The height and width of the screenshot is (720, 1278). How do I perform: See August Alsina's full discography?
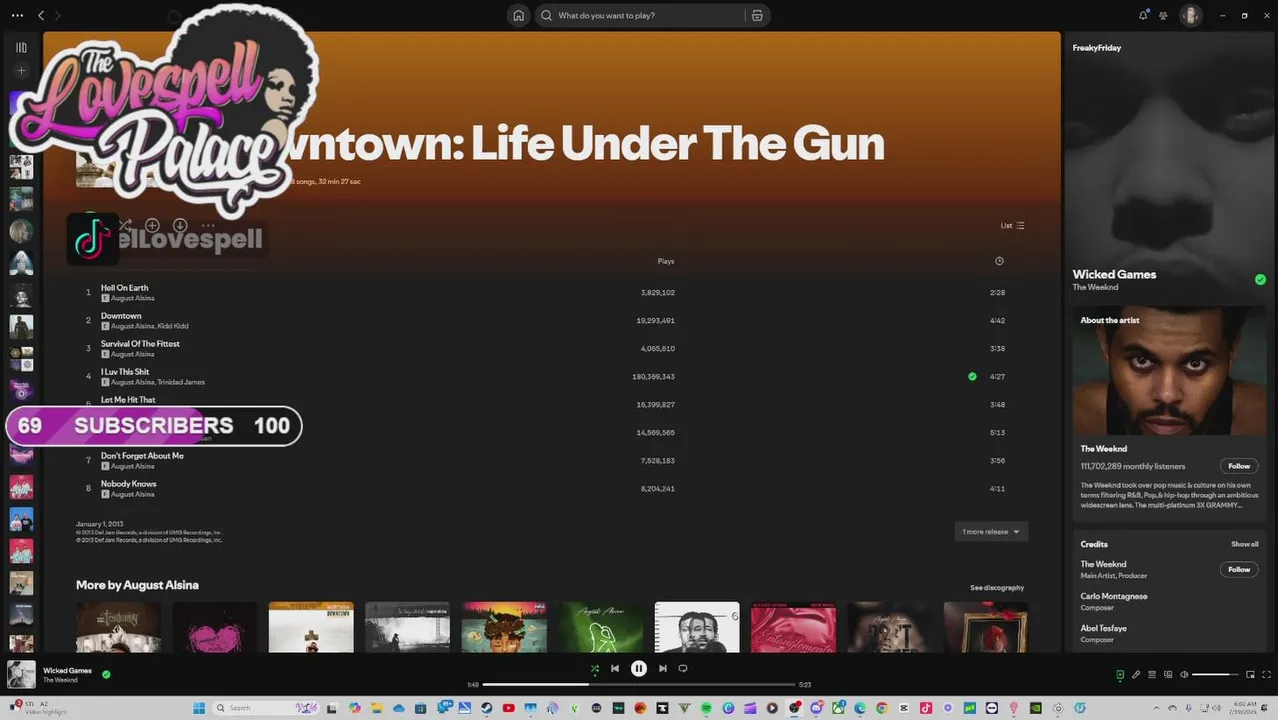click(x=997, y=588)
